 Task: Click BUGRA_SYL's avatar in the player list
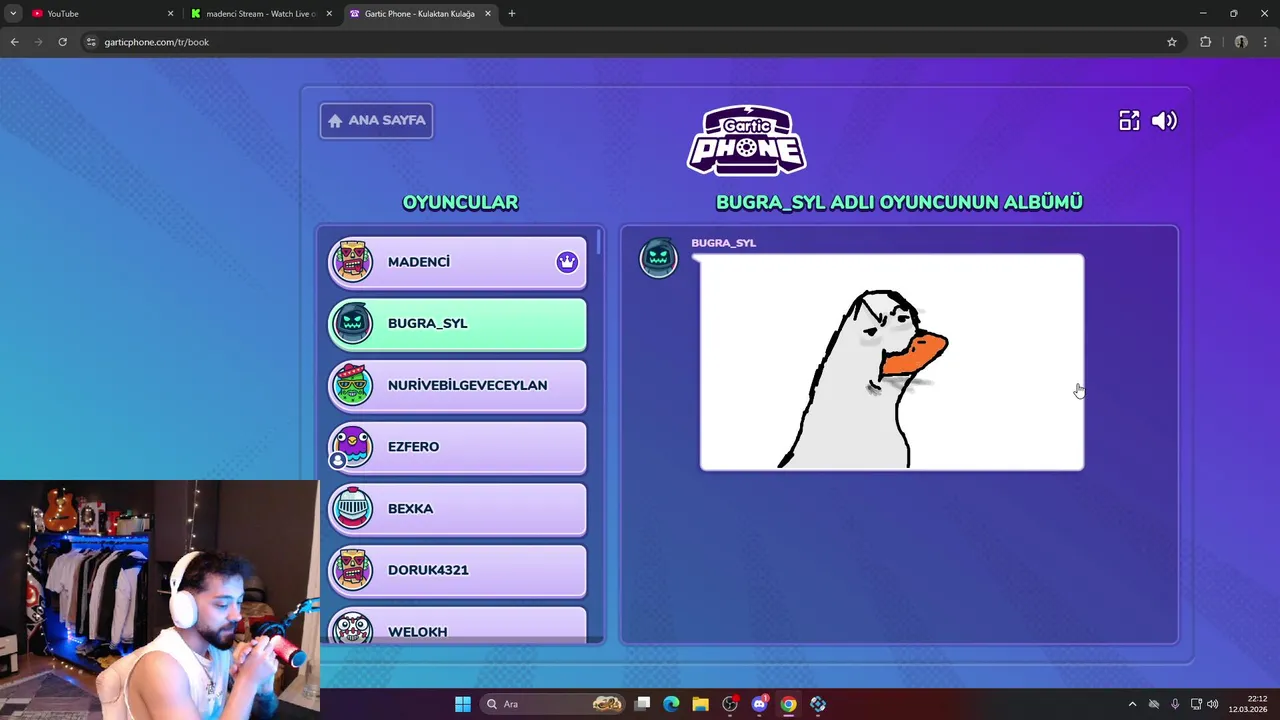(352, 323)
